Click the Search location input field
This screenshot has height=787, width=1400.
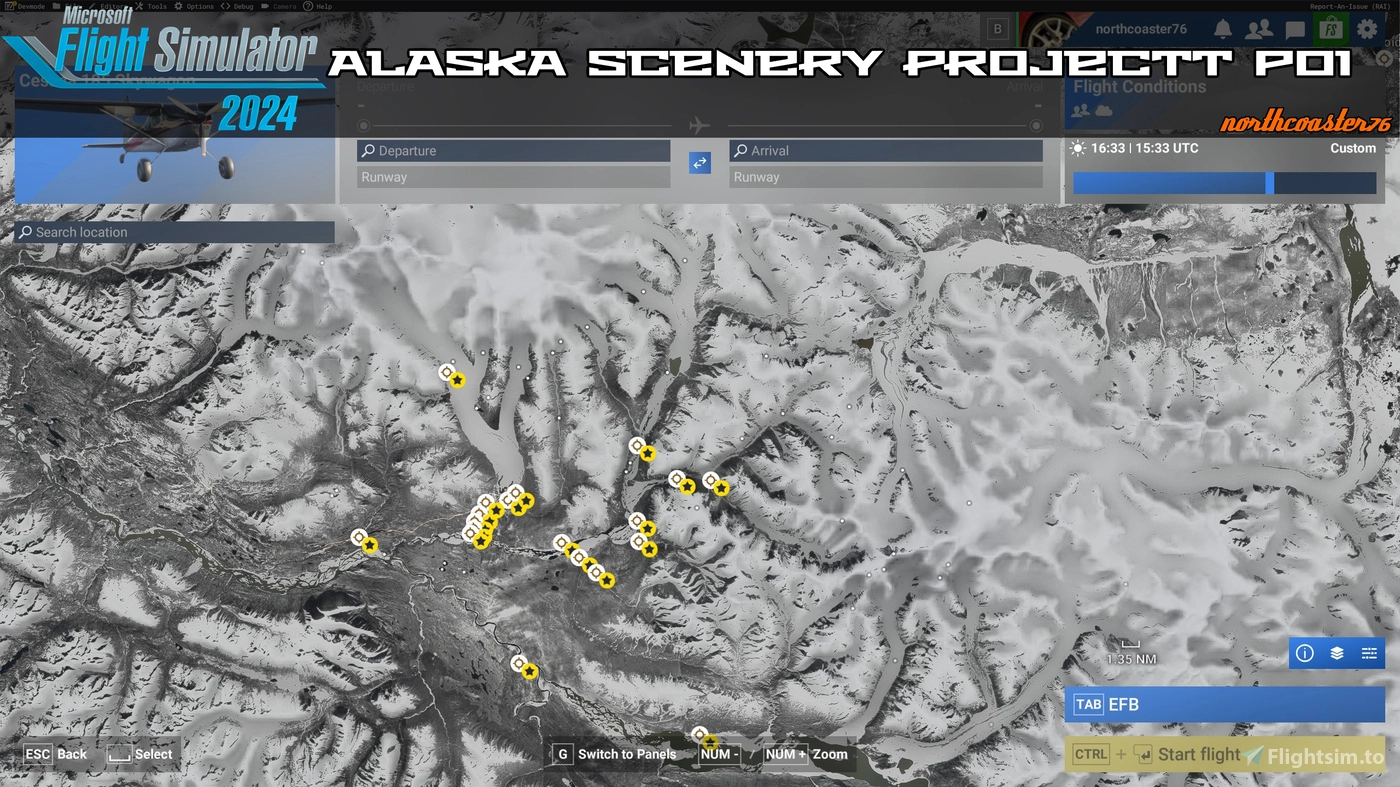click(x=175, y=231)
